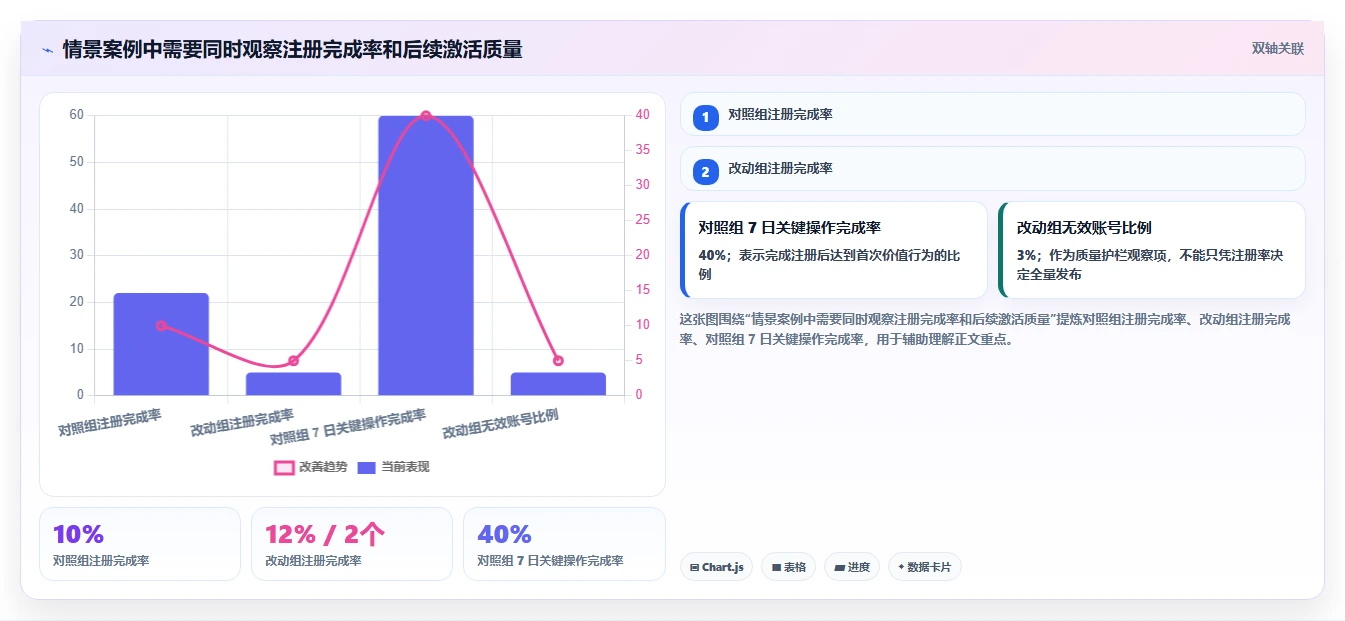The width and height of the screenshot is (1345, 621).
Task: Click the bar above 改动组无效账号比例 label
Action: coord(558,384)
